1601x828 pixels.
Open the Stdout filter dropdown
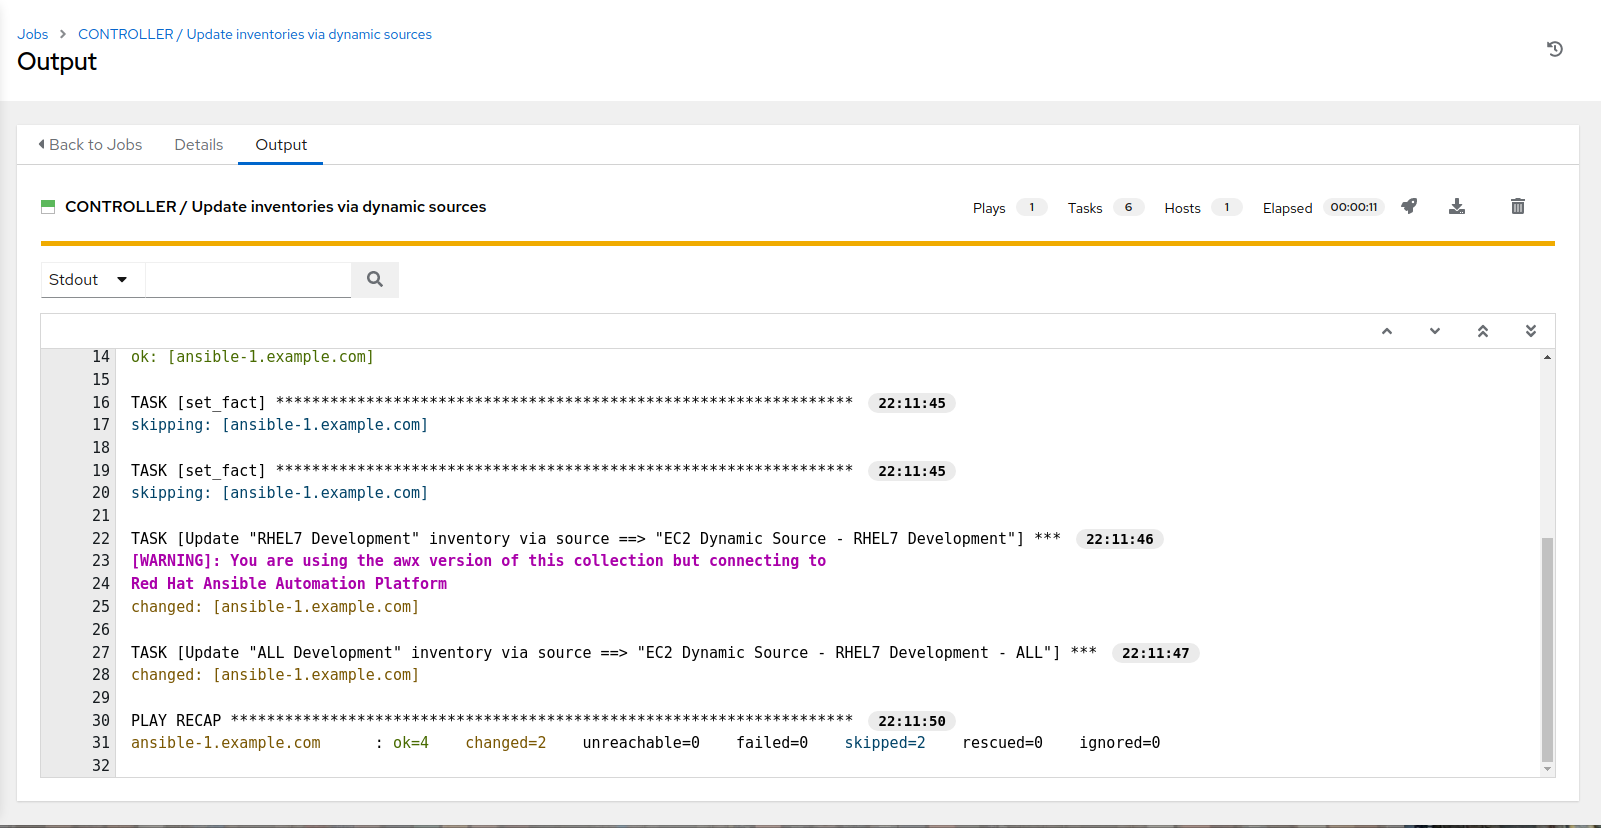92,280
